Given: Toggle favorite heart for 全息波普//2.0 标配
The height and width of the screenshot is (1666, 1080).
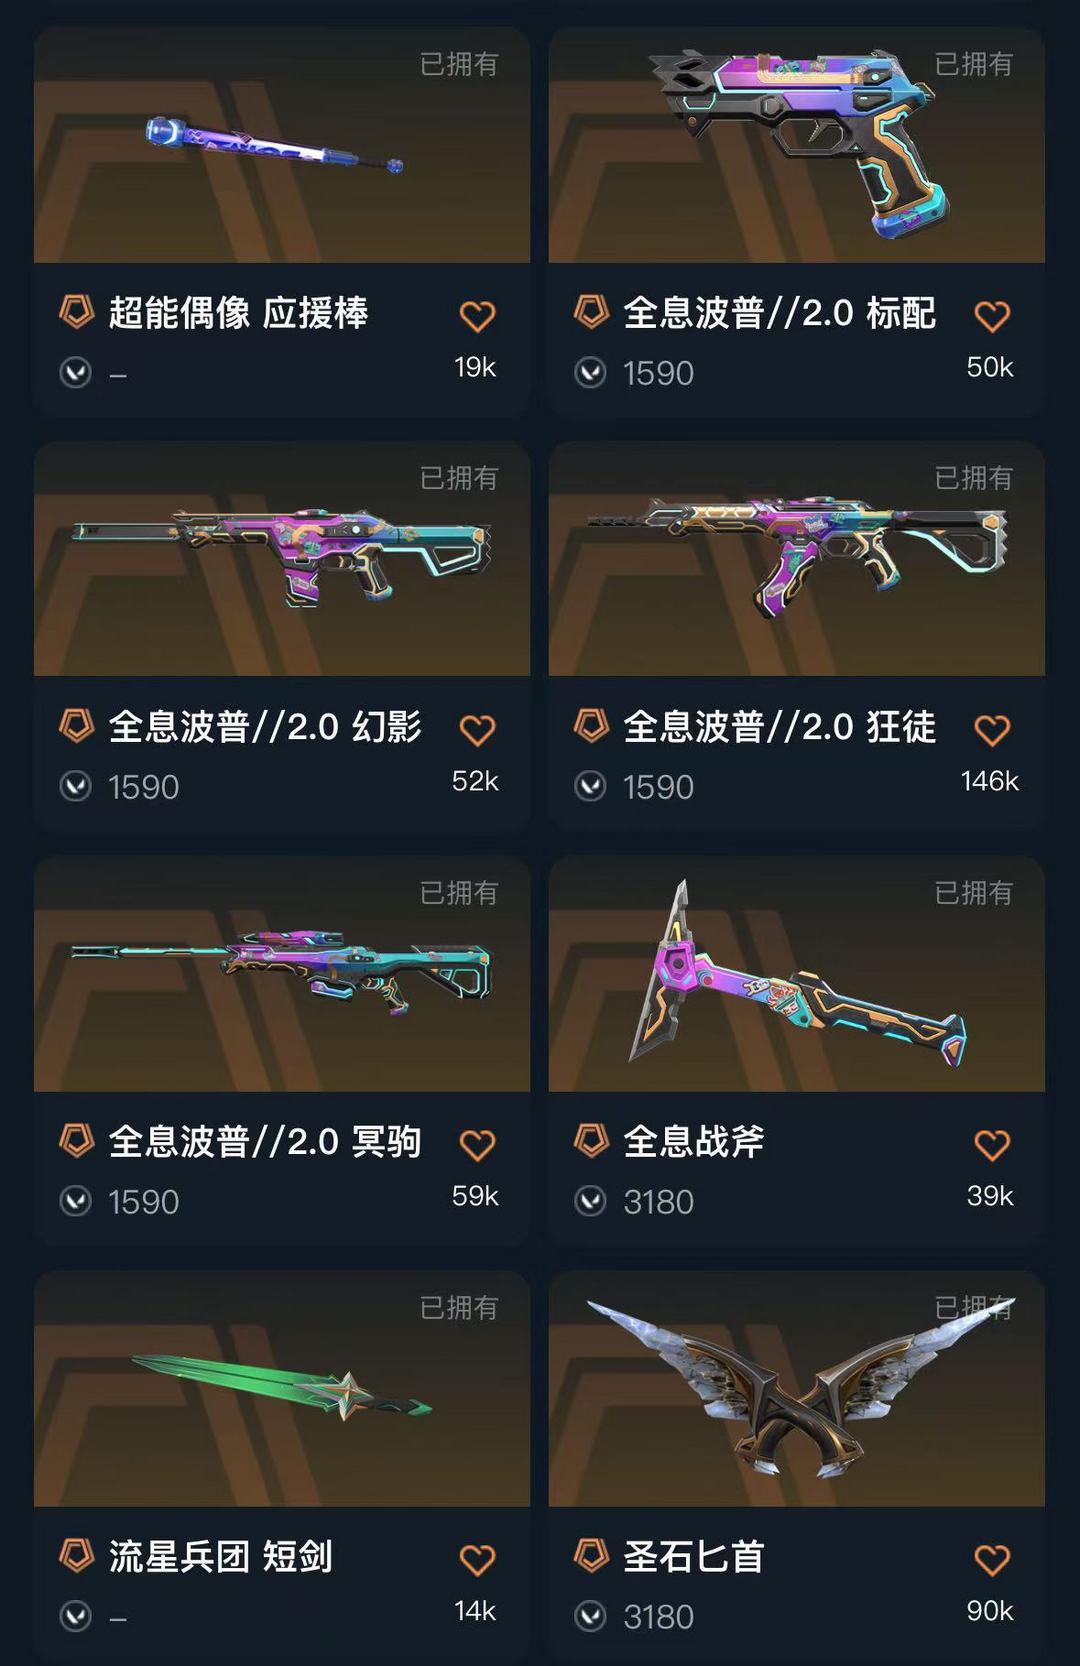Looking at the screenshot, I should (992, 316).
